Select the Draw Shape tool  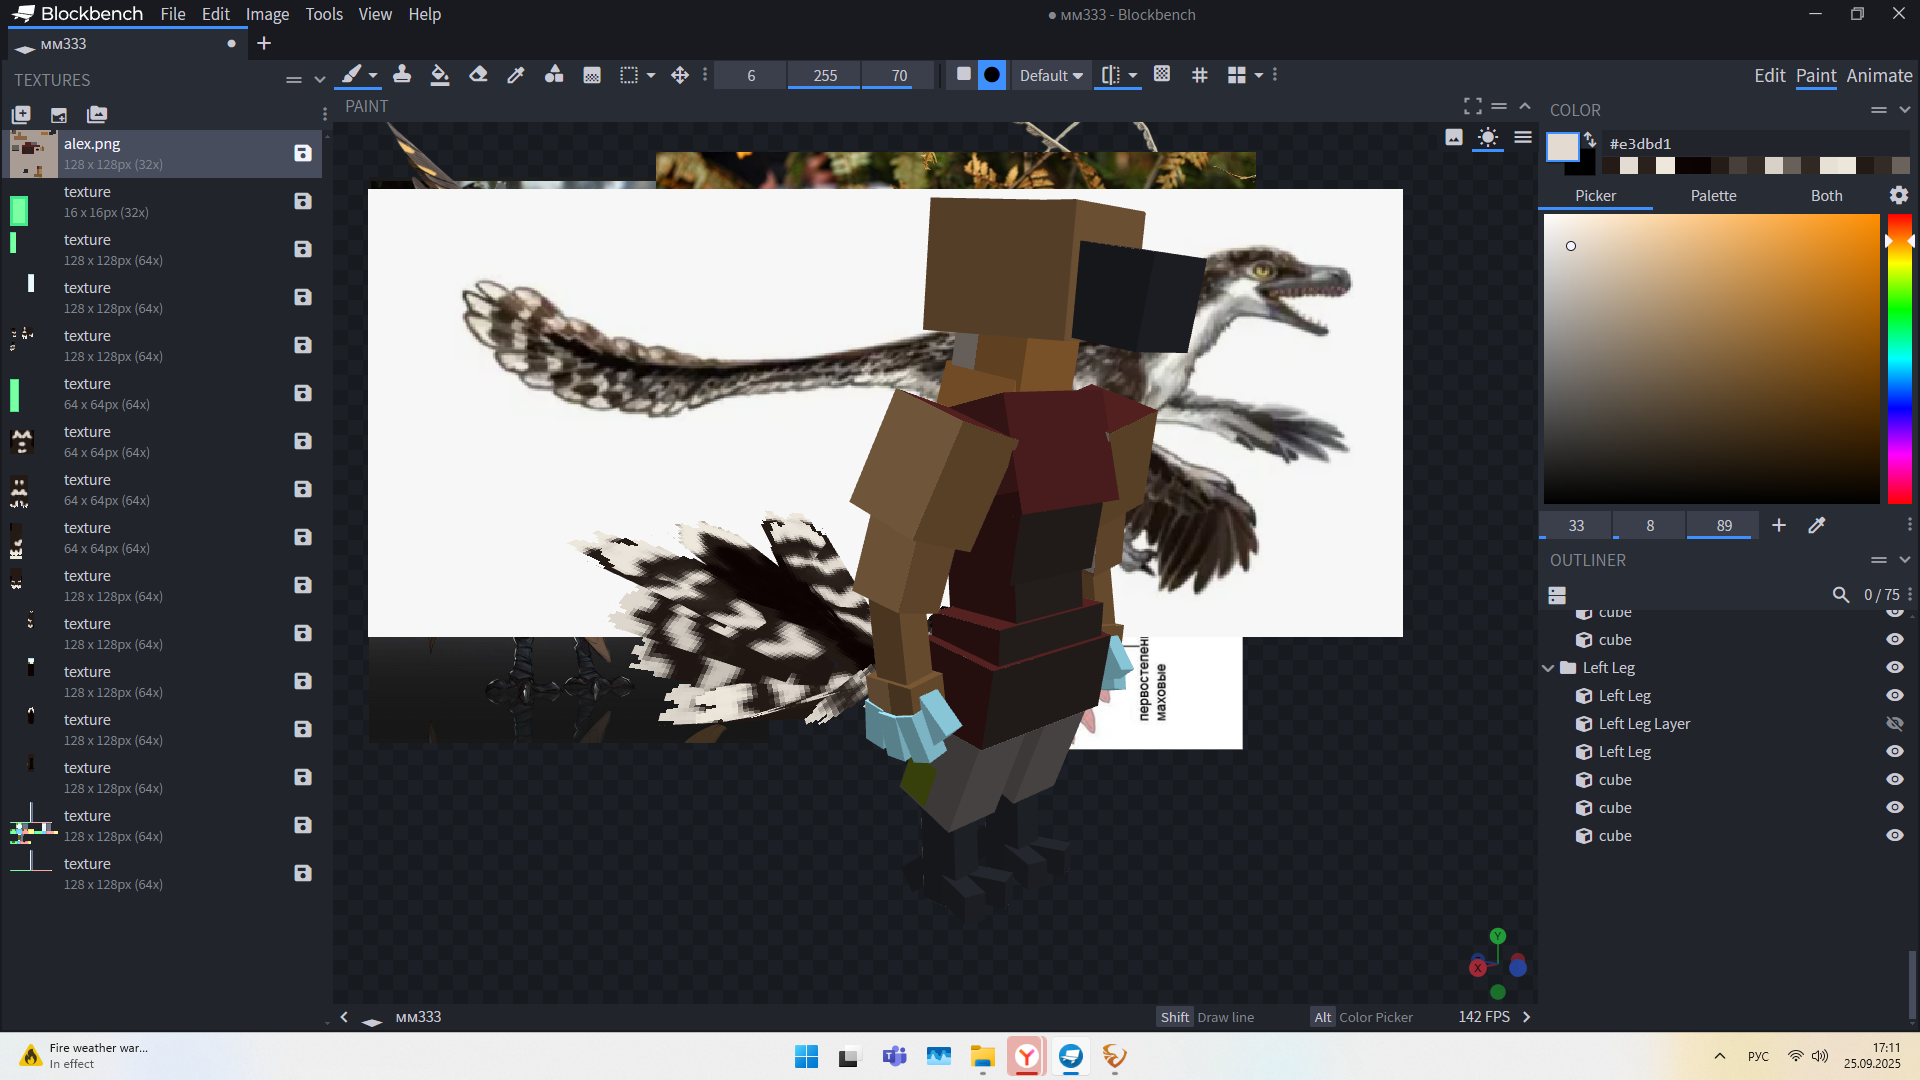pyautogui.click(x=554, y=75)
